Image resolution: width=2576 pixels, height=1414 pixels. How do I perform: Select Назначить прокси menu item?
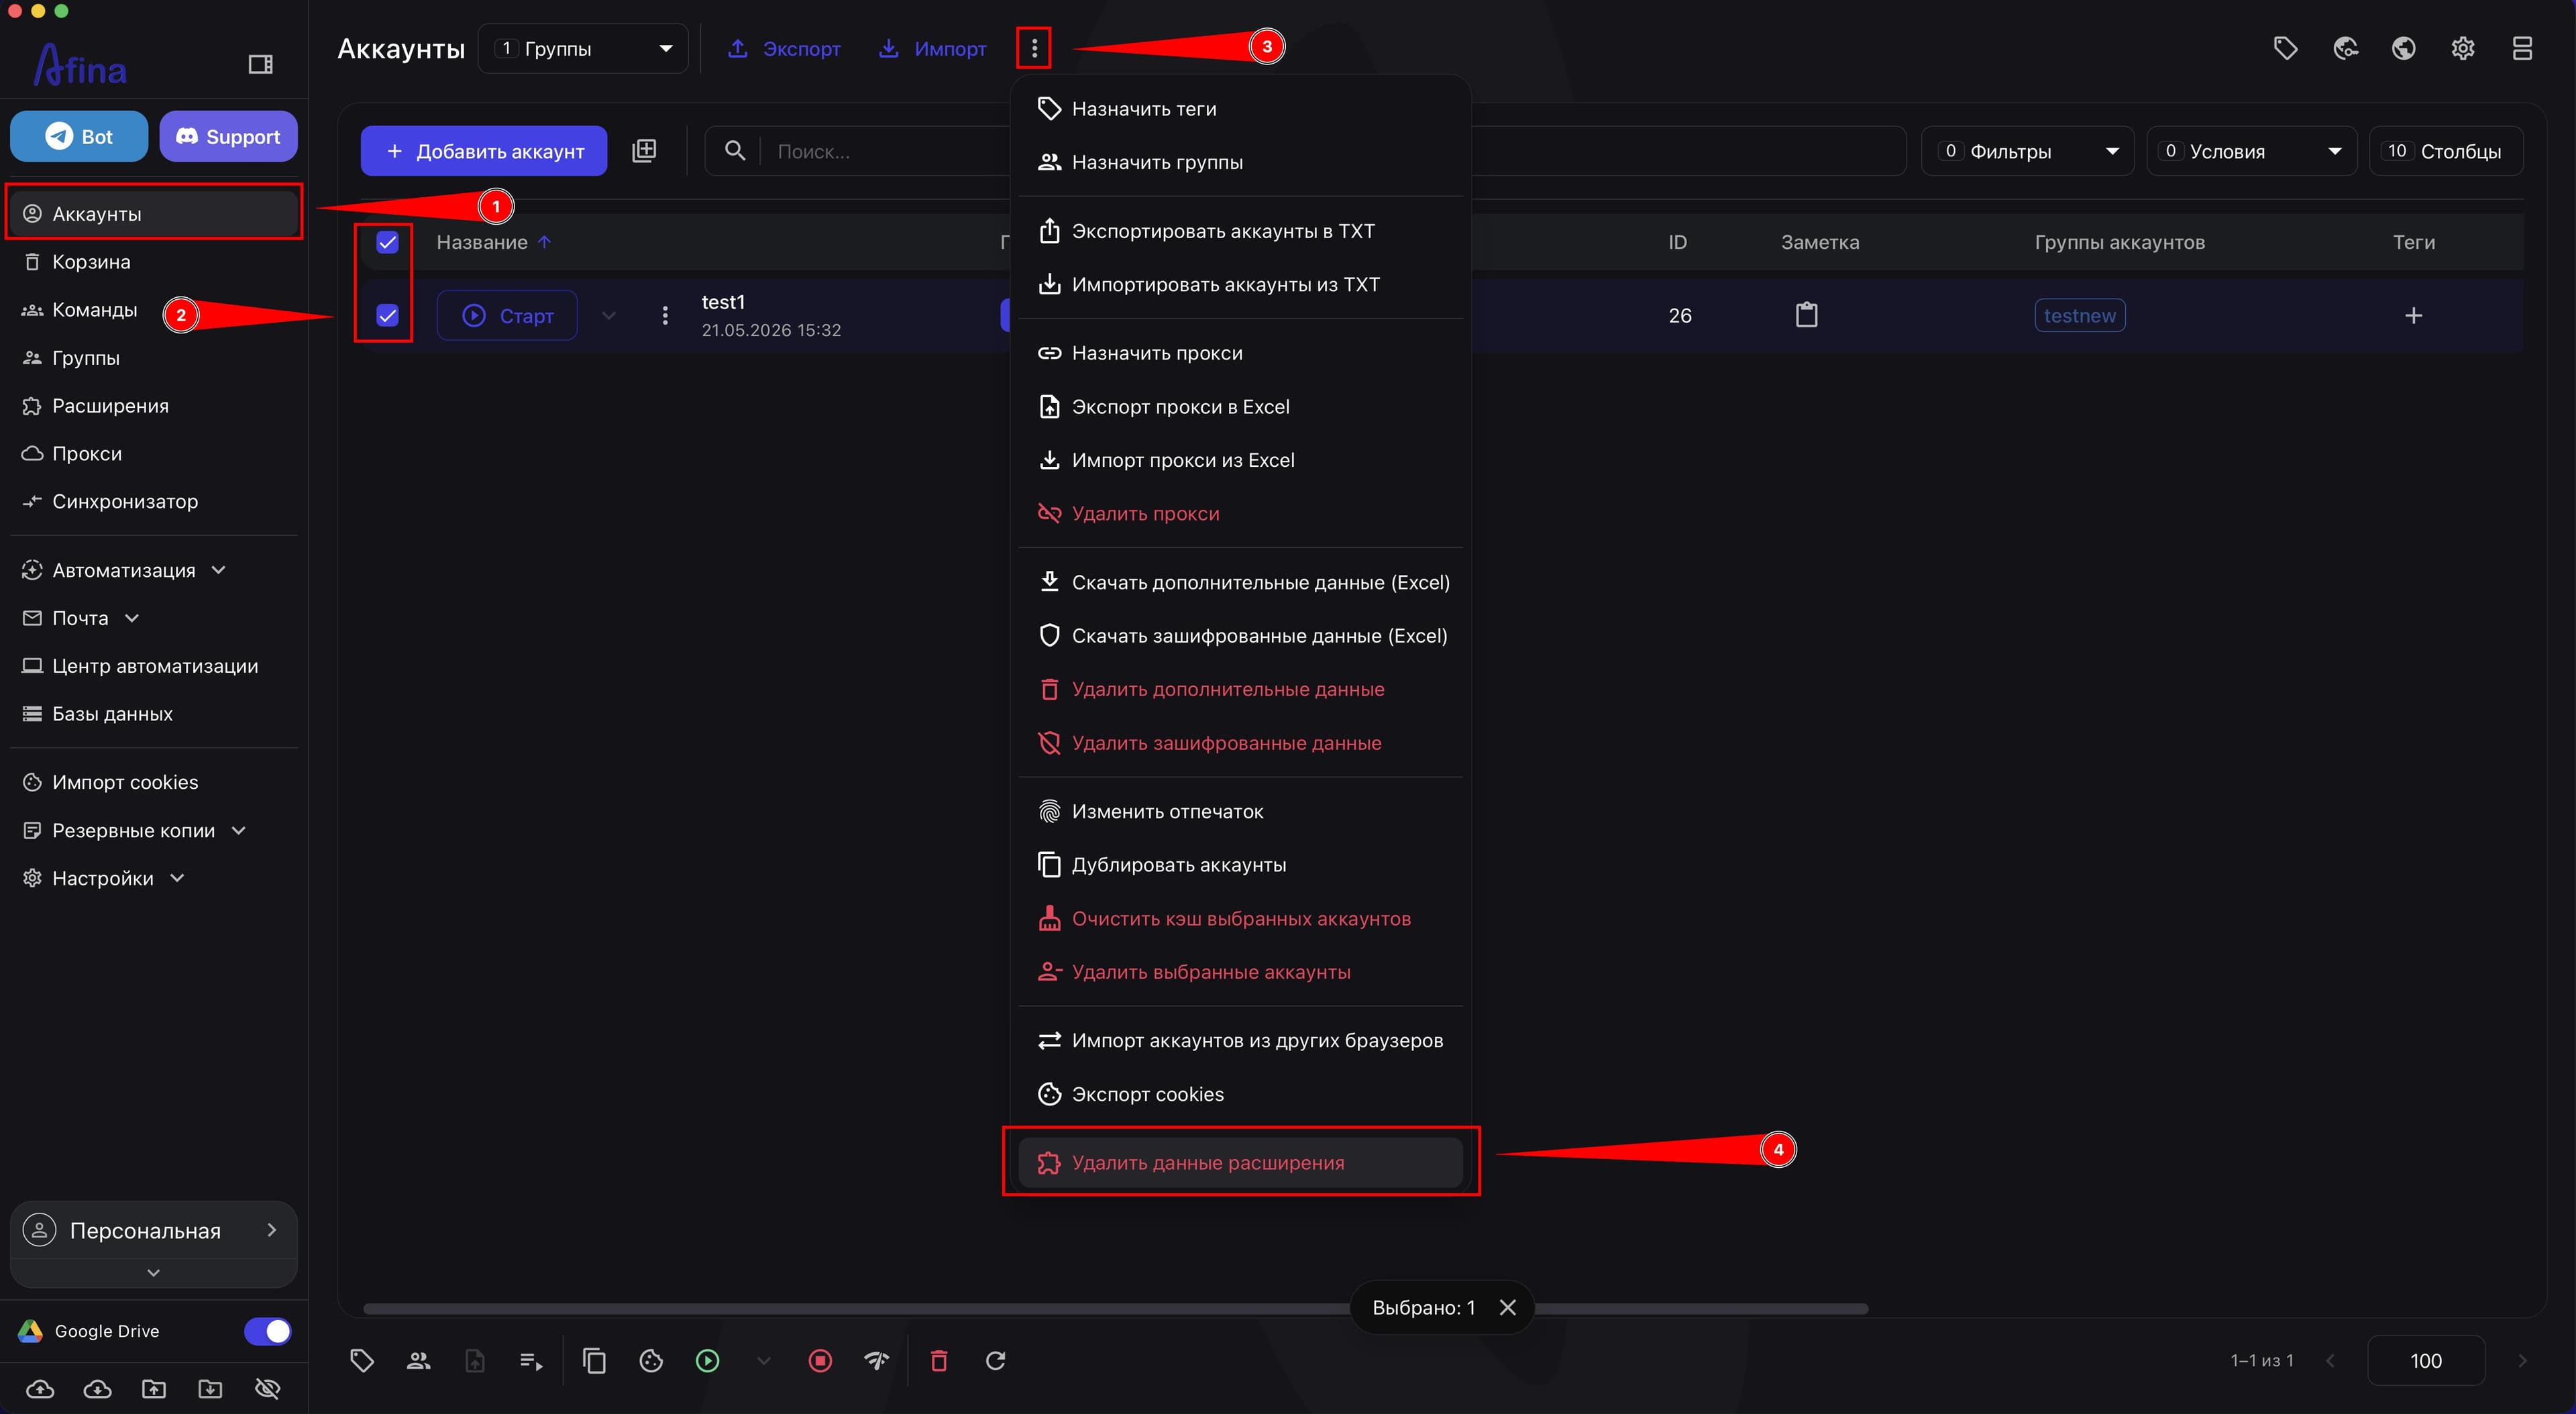pyautogui.click(x=1240, y=353)
